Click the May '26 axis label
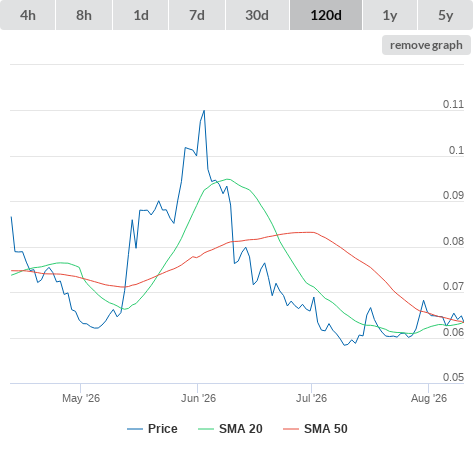474x455 pixels. click(x=81, y=398)
